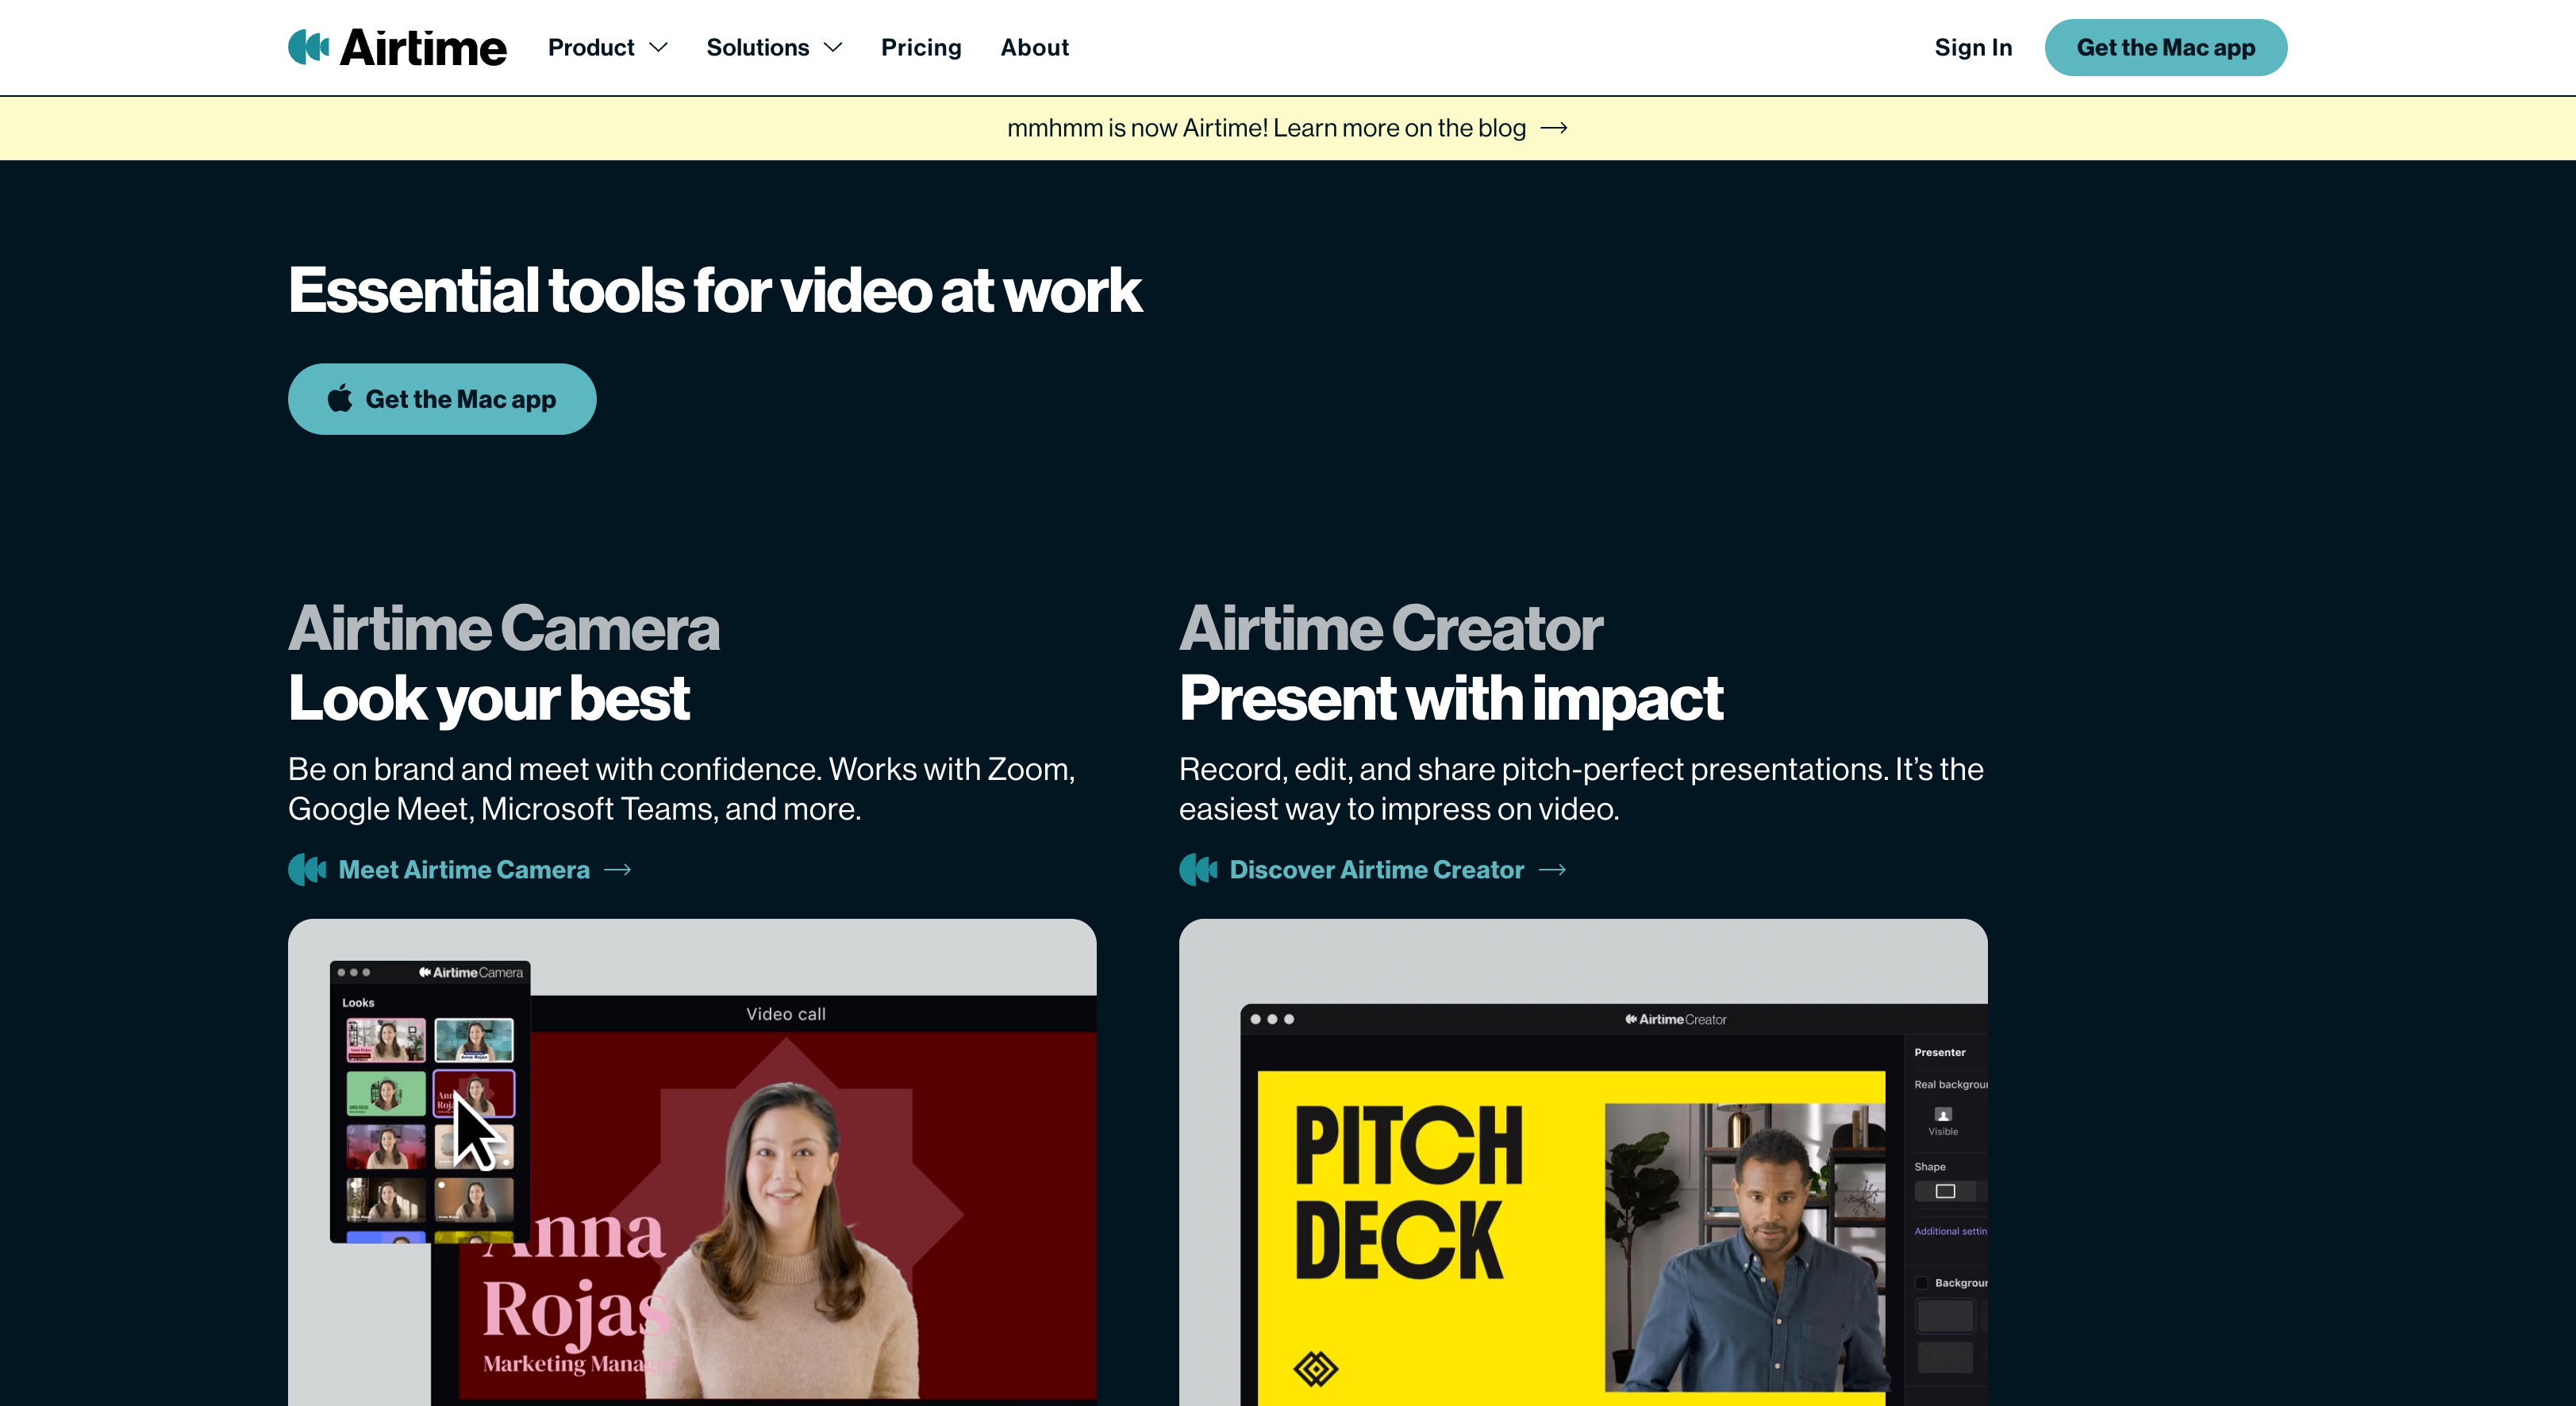Click the Airtime Creator heading

1390,629
